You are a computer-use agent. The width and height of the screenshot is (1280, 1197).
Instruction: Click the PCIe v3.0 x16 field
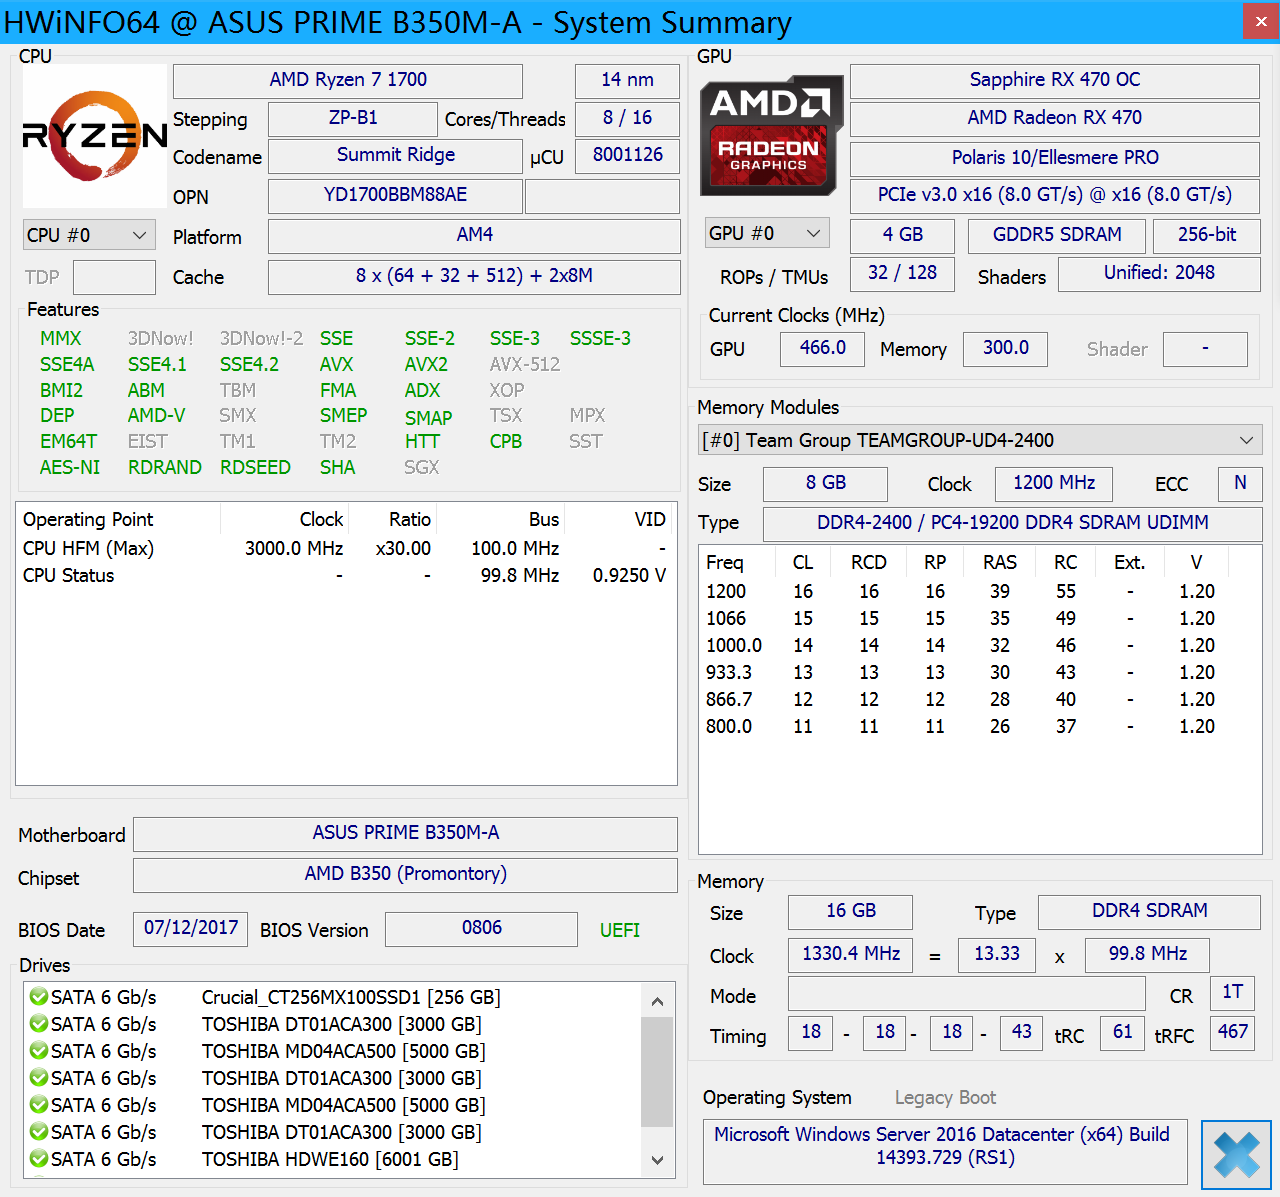(x=1054, y=195)
